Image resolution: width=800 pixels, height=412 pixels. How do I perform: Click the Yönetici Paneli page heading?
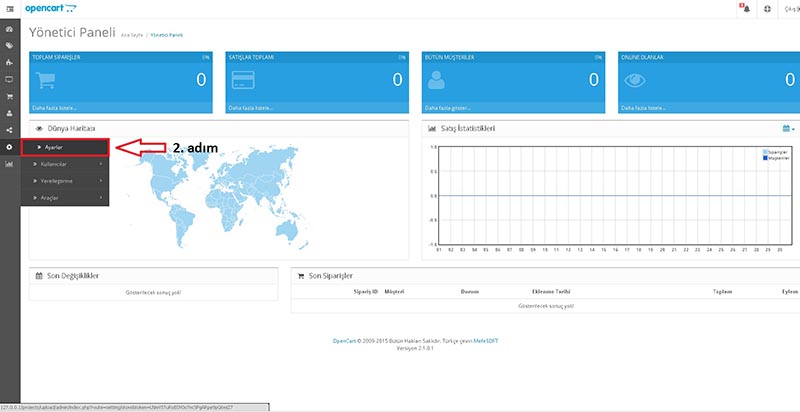tap(72, 33)
